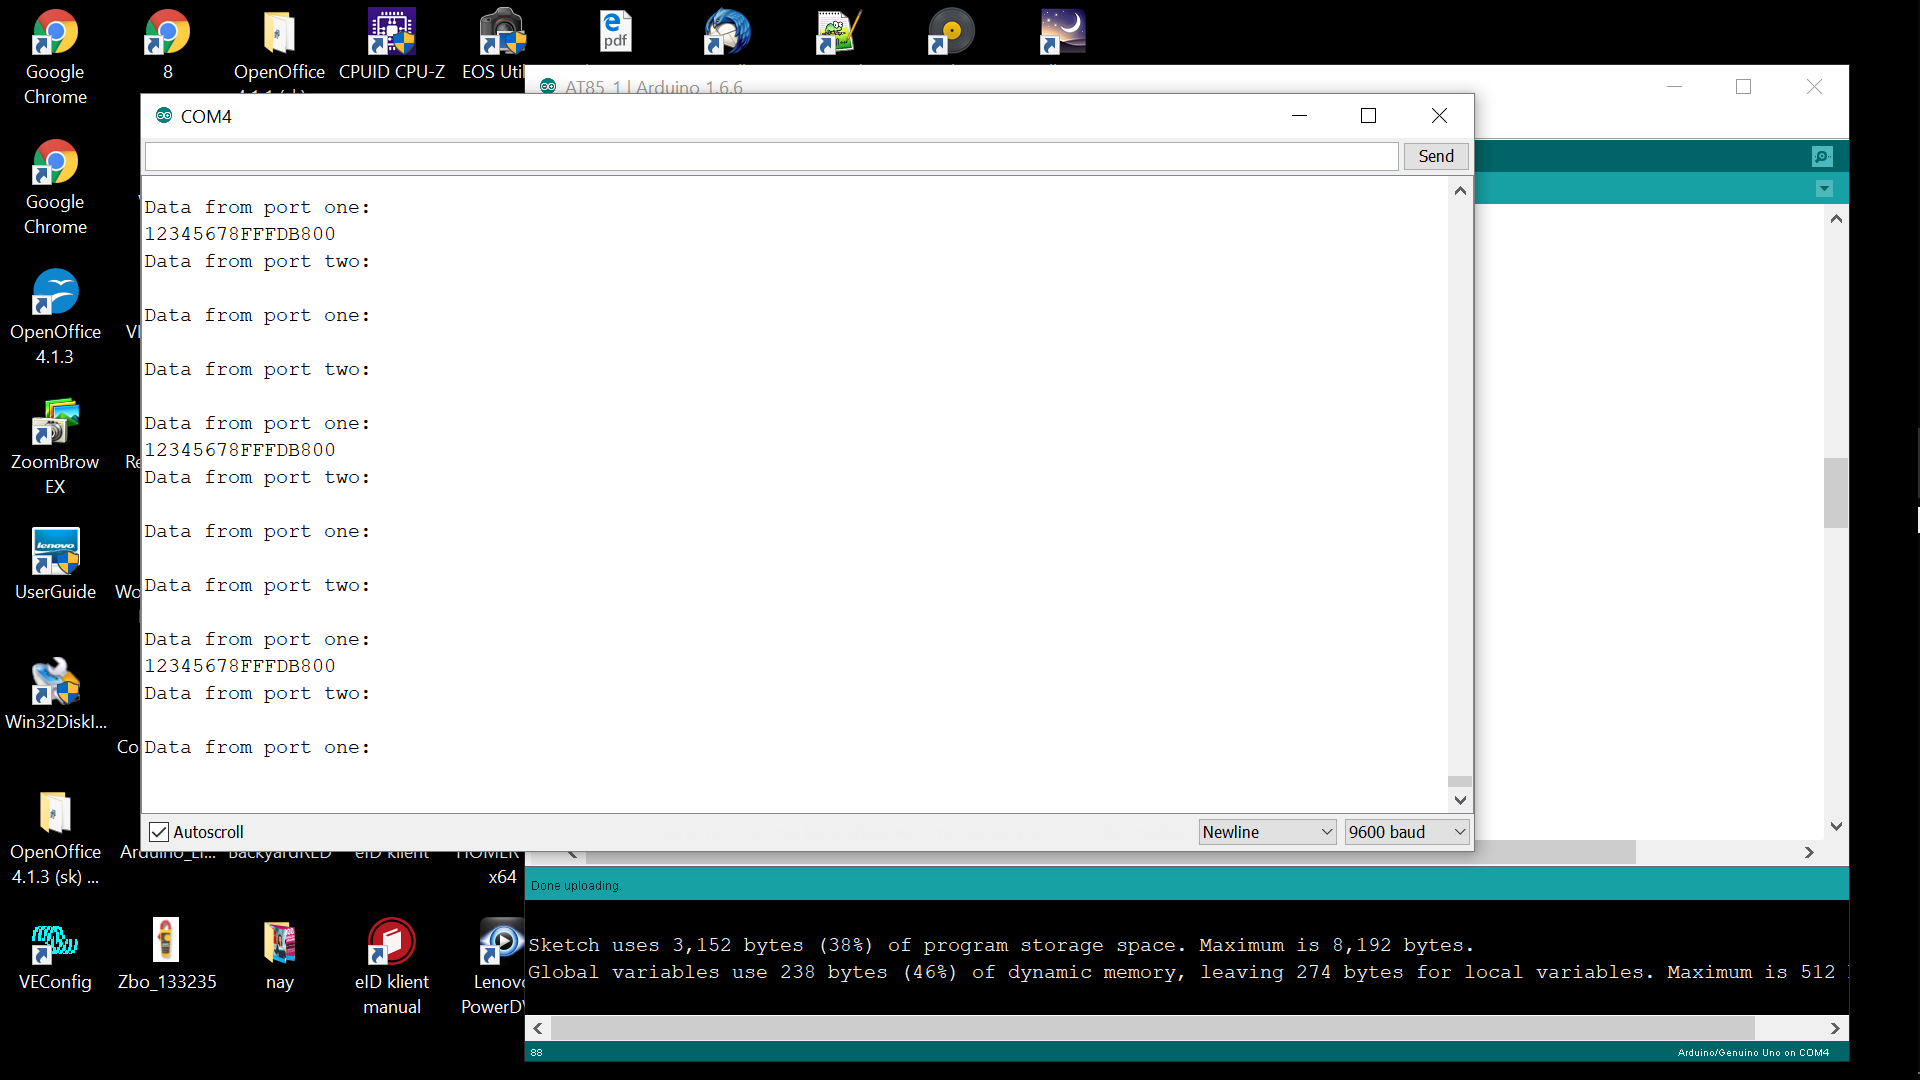Viewport: 1920px width, 1080px height.
Task: Open the Lenovo UserGuide shortcut
Action: 55,553
